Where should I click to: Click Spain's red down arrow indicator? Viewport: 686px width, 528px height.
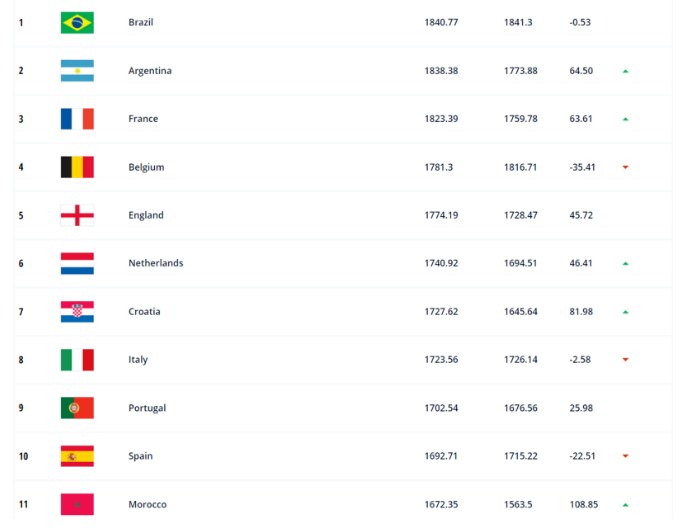(626, 456)
